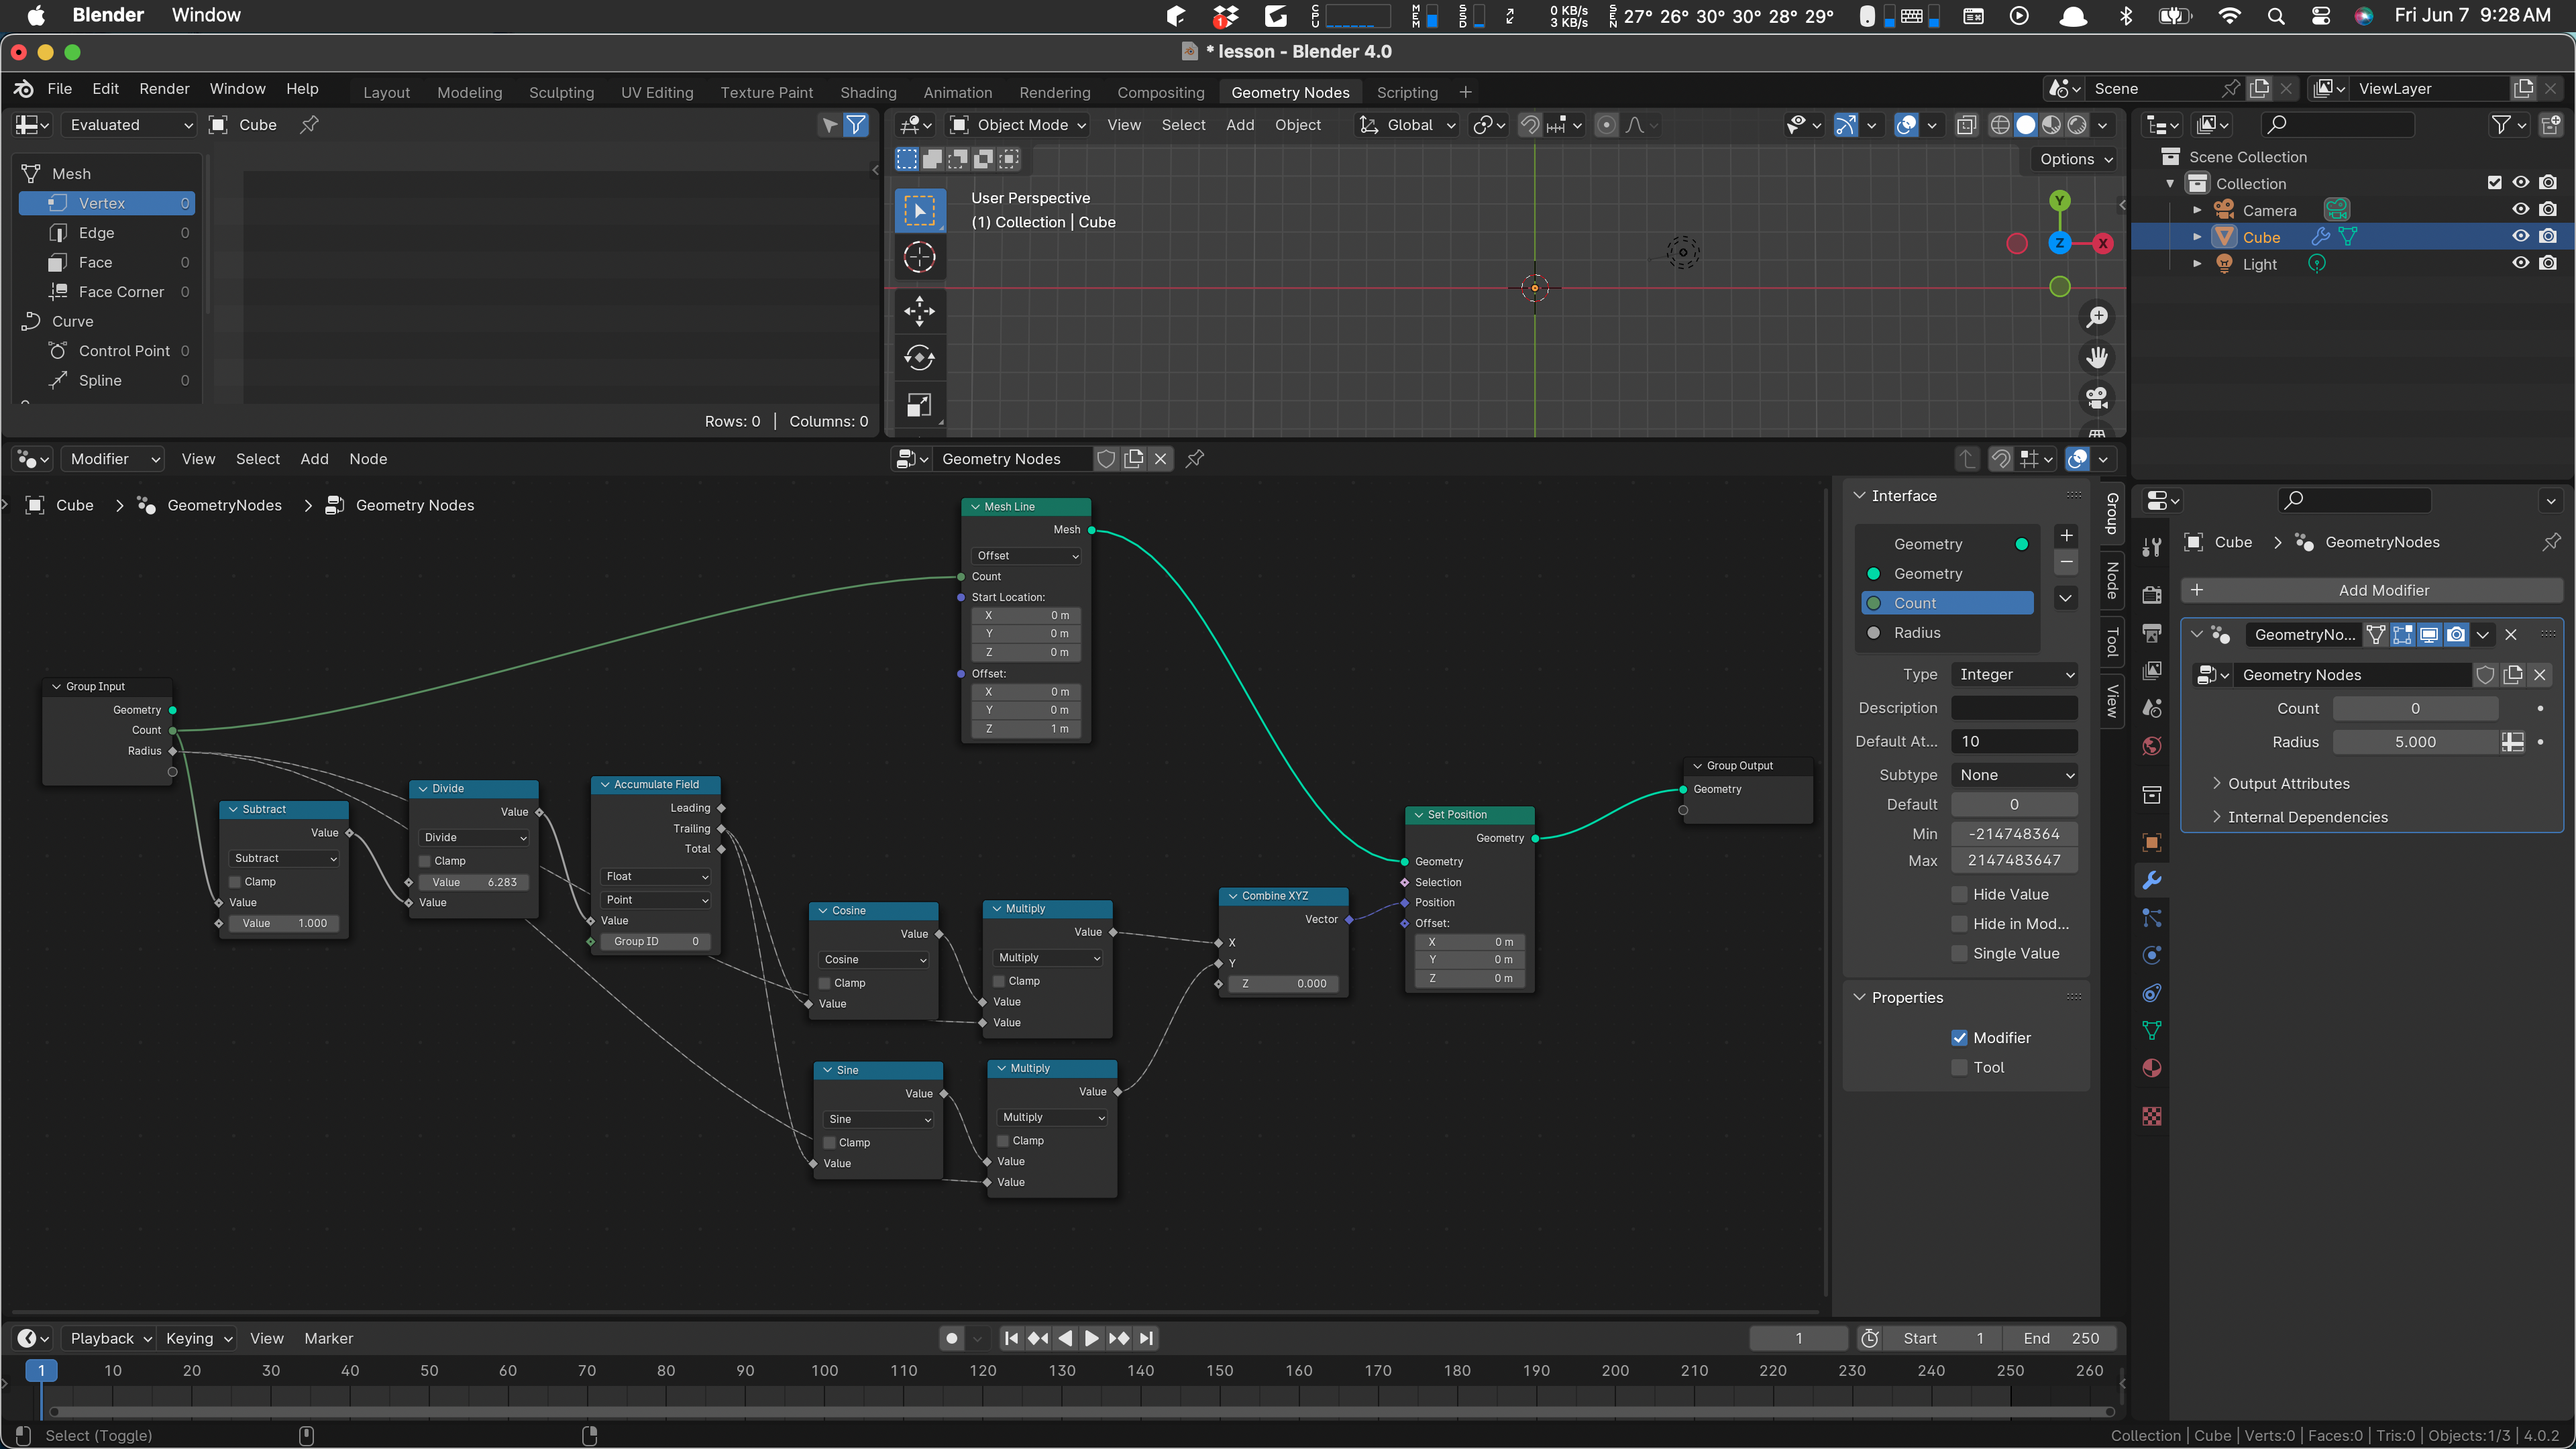Viewport: 2576px width, 1449px height.
Task: Hide the Light in the outliner
Action: (x=2520, y=263)
